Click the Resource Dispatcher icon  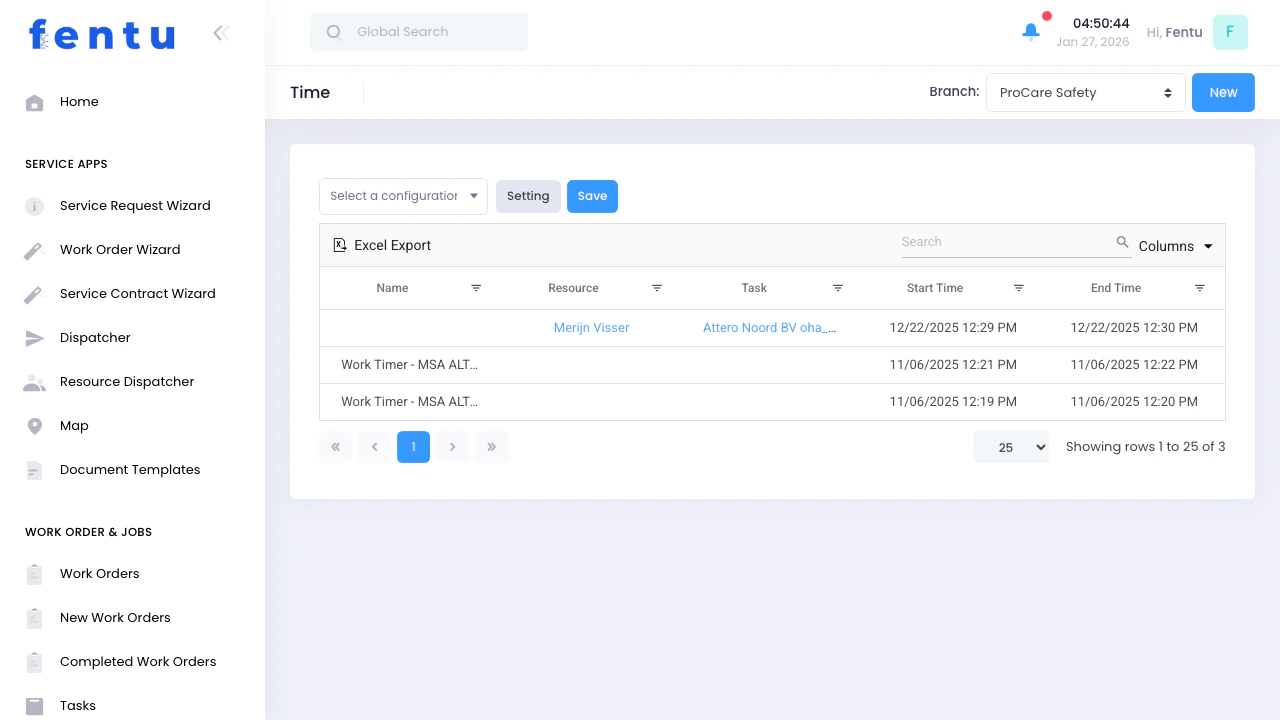tap(34, 381)
